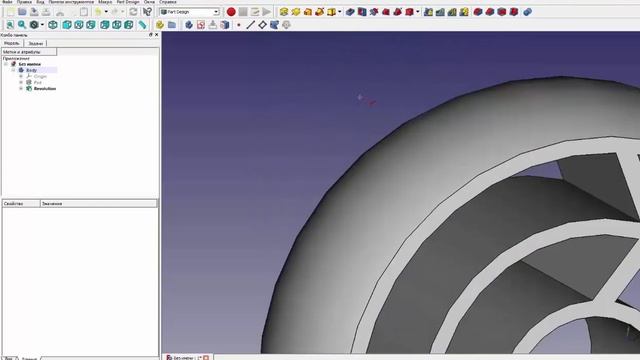Close the document tab at bottom
This screenshot has width=640, height=360.
pos(206,358)
